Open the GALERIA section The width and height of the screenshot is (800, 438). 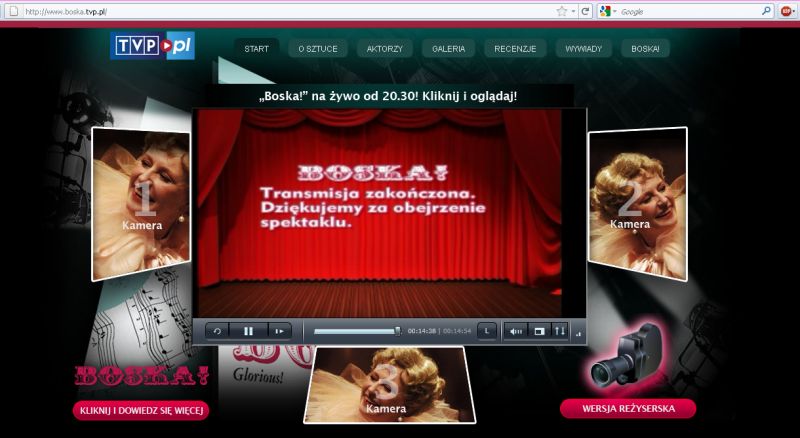point(448,49)
